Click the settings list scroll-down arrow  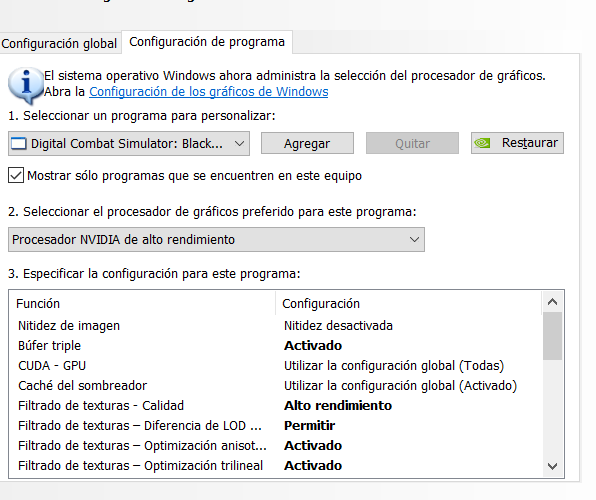click(552, 466)
